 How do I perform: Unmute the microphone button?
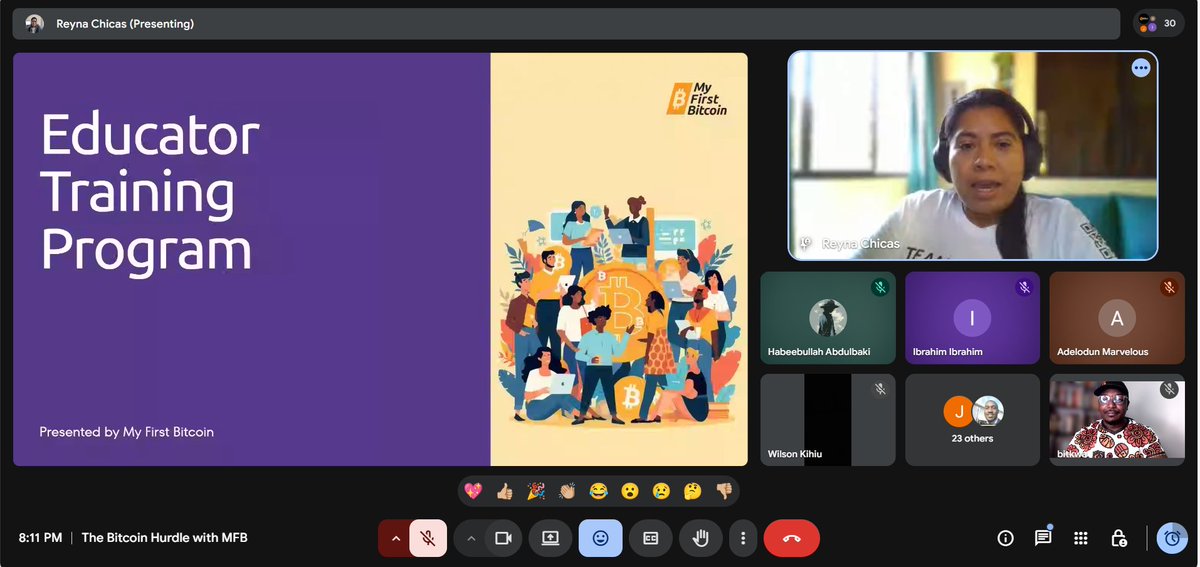(x=428, y=538)
